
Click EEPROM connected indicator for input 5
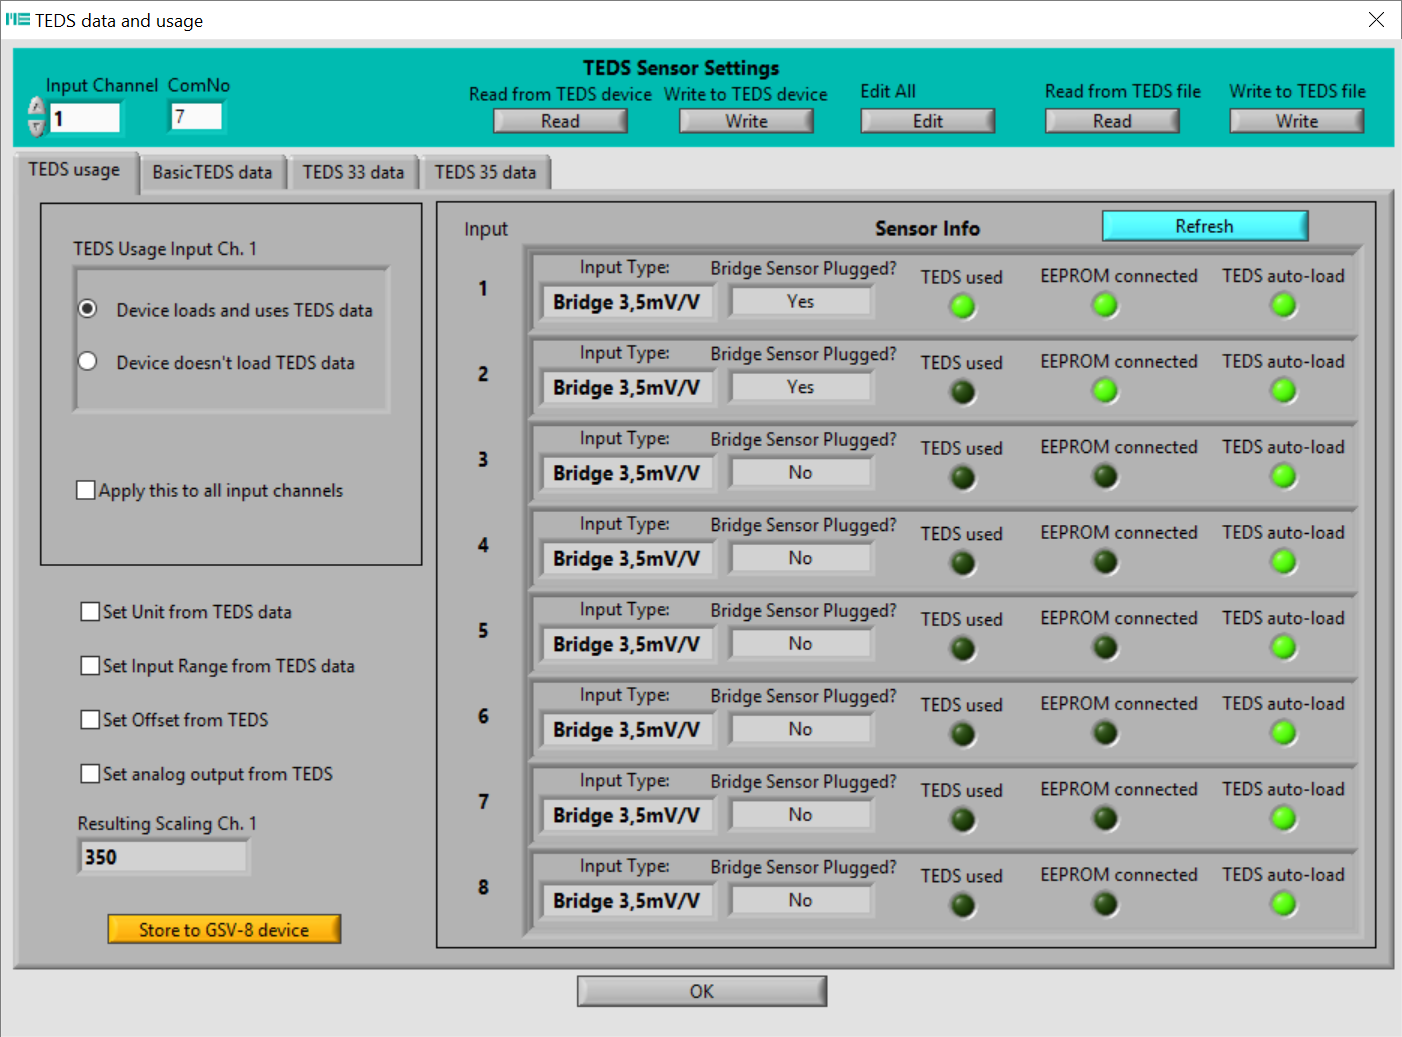(x=1105, y=648)
